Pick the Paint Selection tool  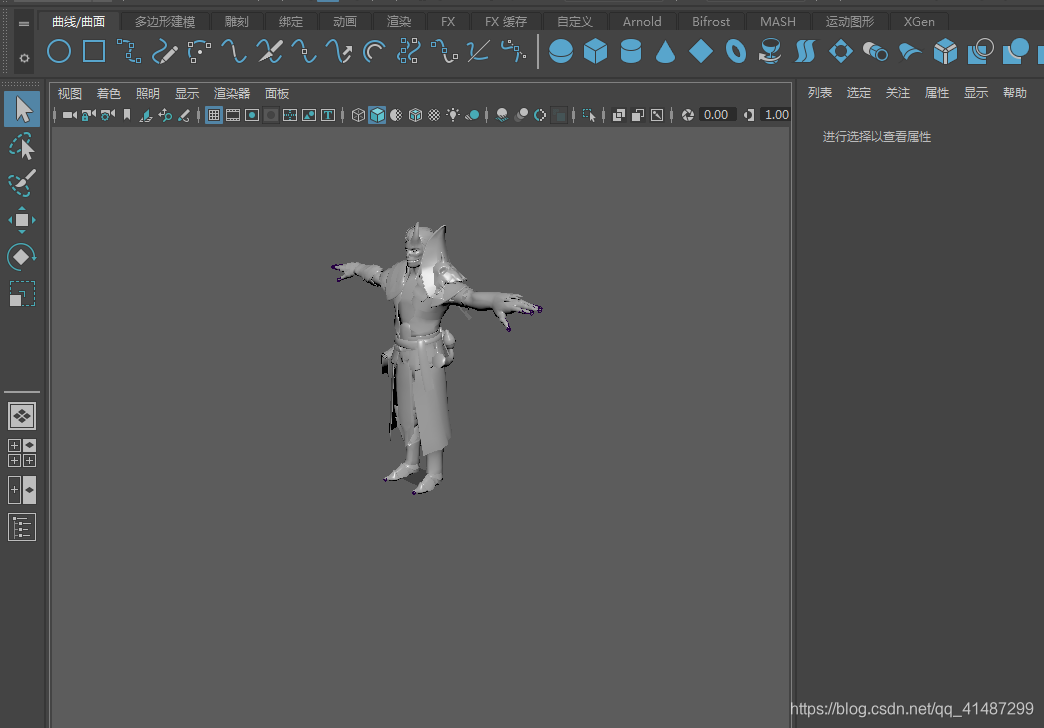pos(22,183)
